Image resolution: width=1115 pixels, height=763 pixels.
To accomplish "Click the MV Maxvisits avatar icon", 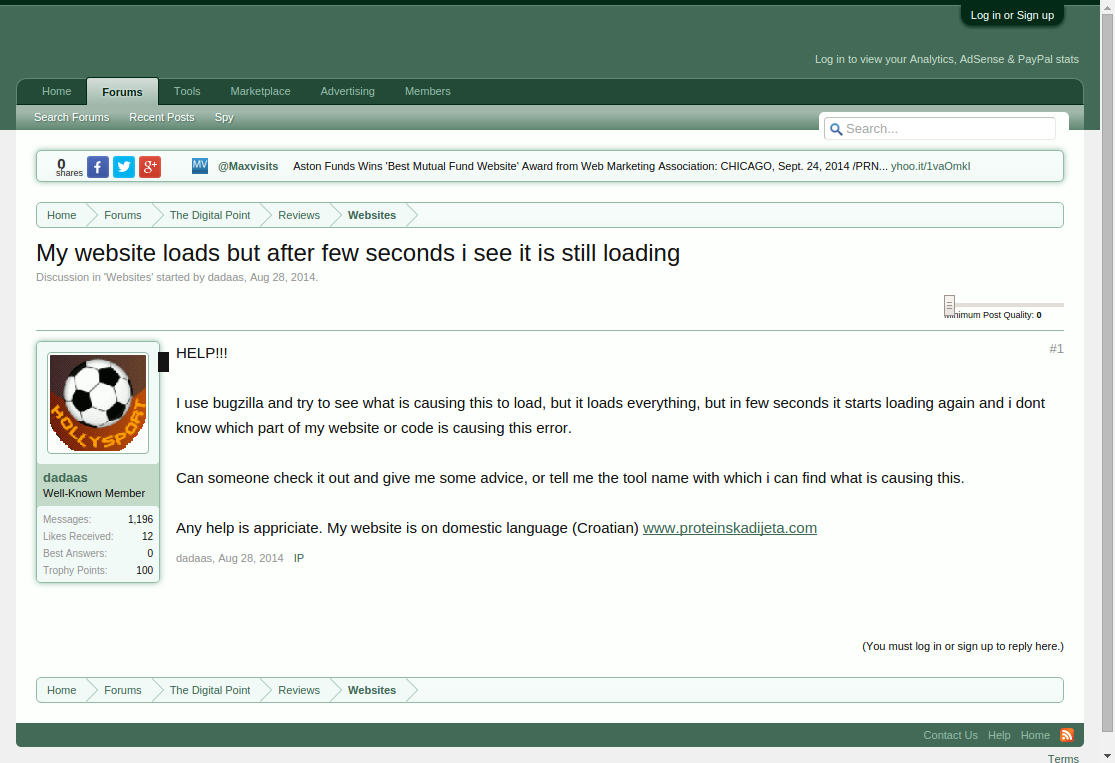I will [200, 166].
